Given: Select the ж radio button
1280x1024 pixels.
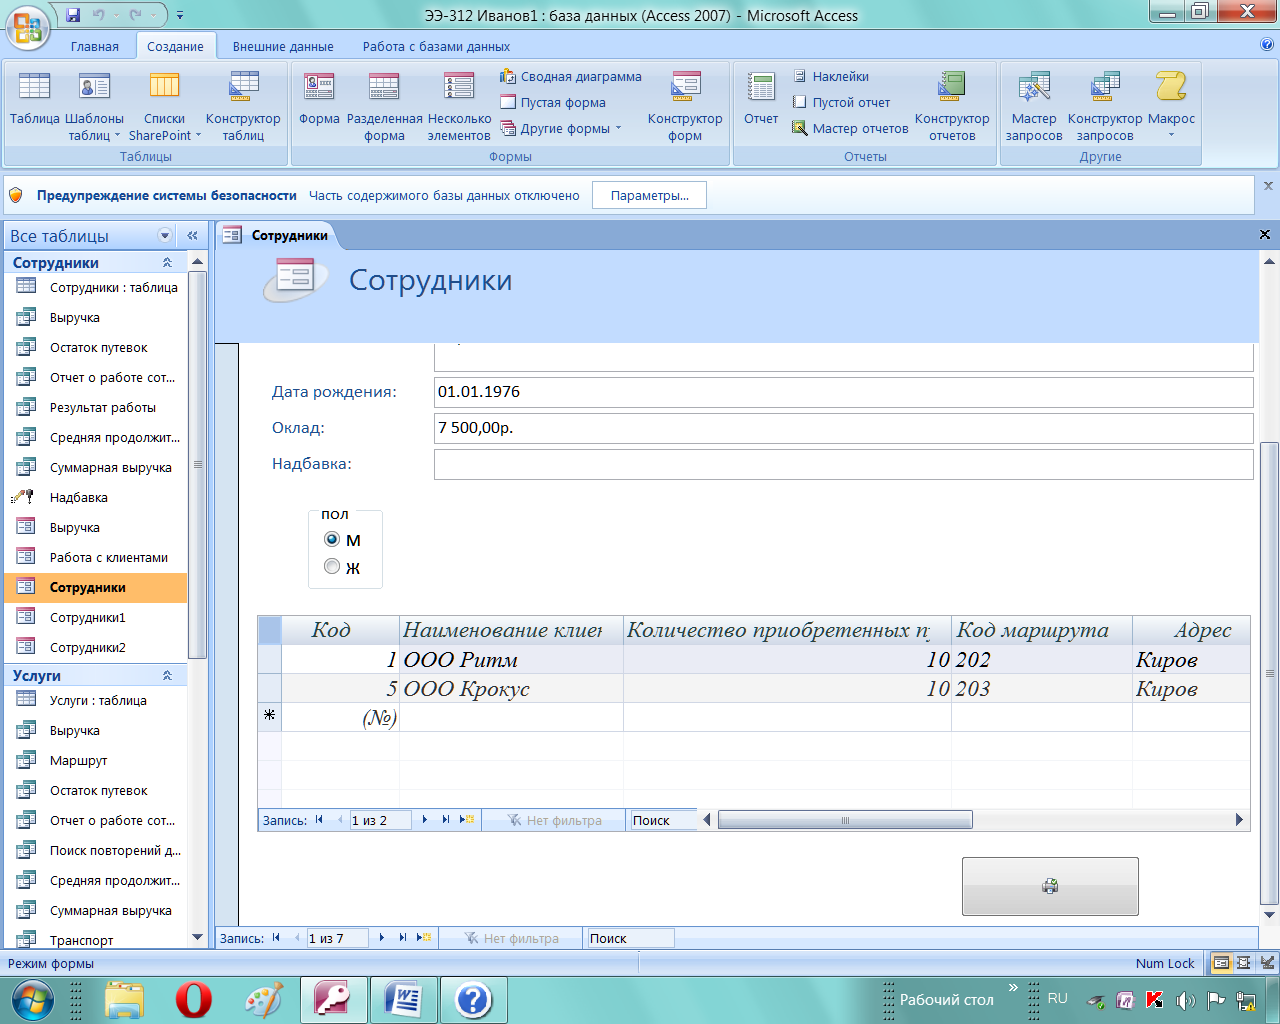Looking at the screenshot, I should (x=332, y=567).
